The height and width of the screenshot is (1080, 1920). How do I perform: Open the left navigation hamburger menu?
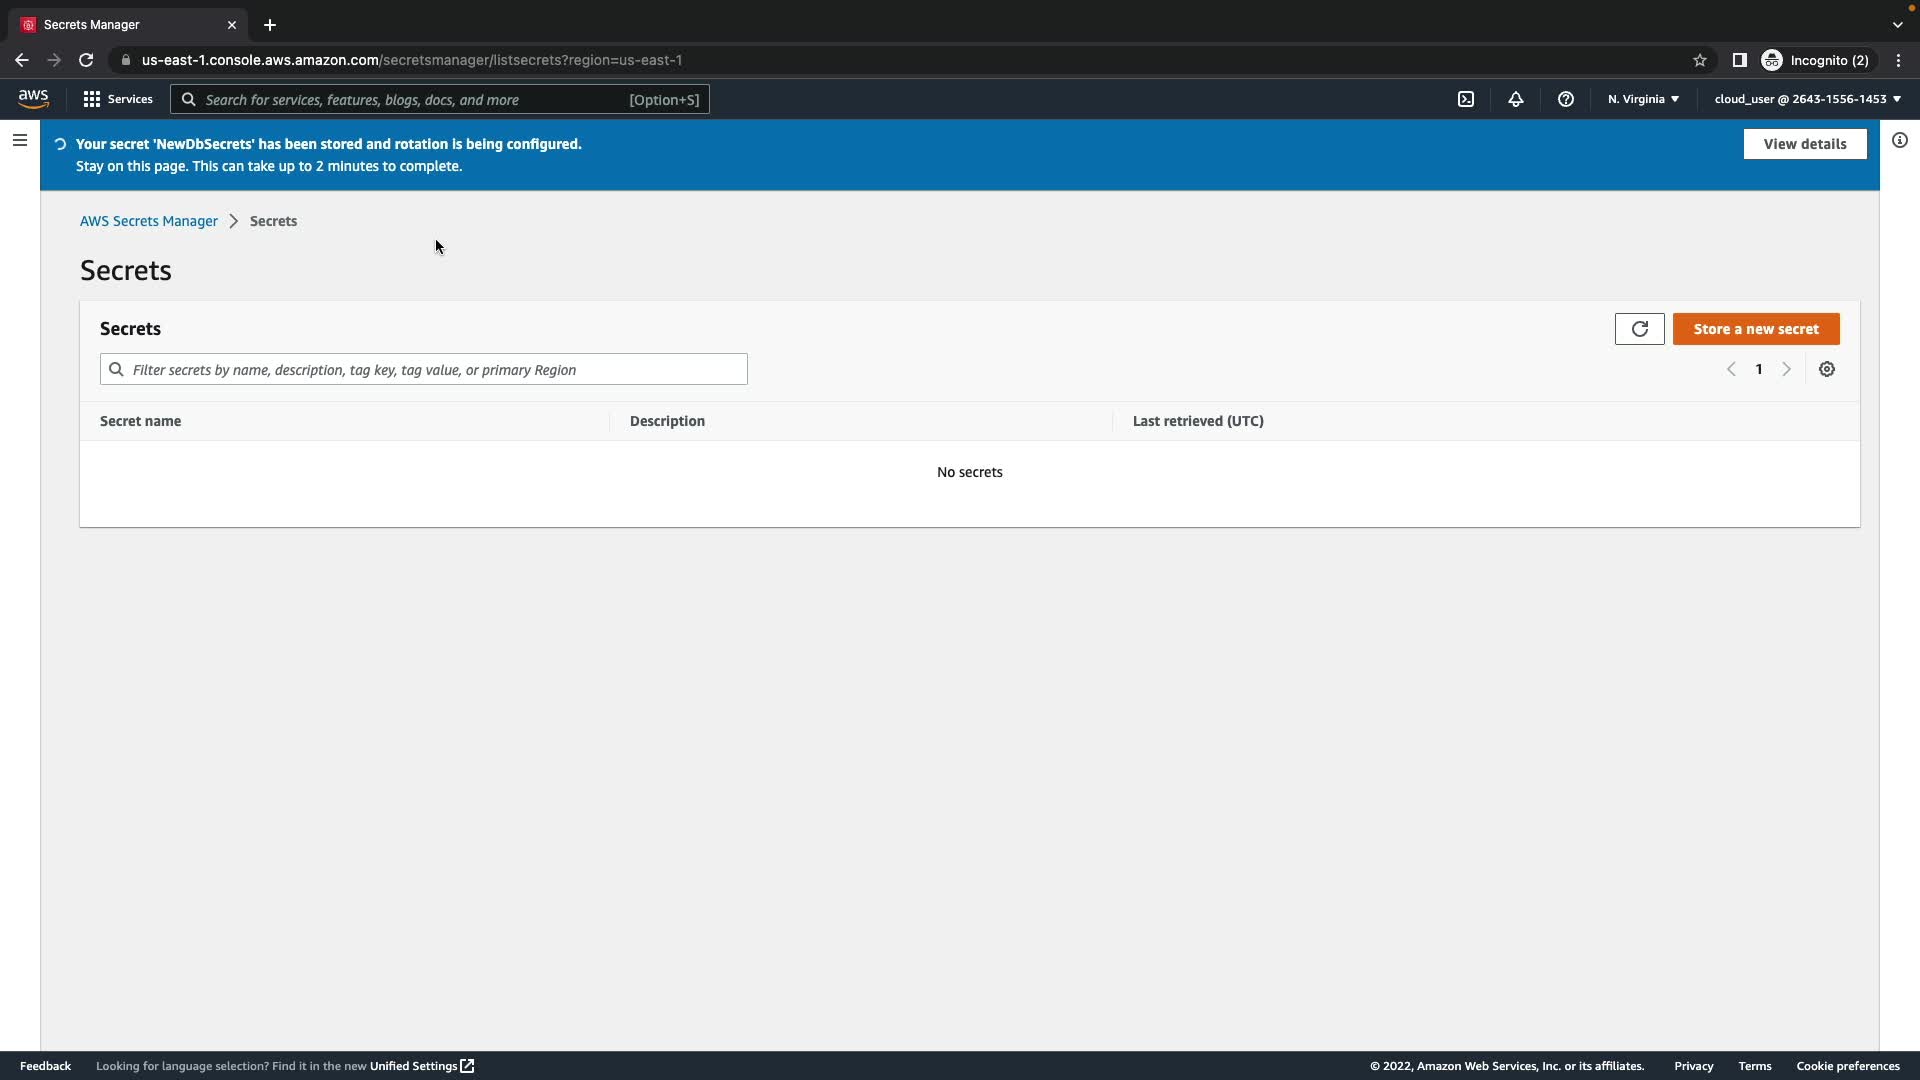pyautogui.click(x=20, y=141)
